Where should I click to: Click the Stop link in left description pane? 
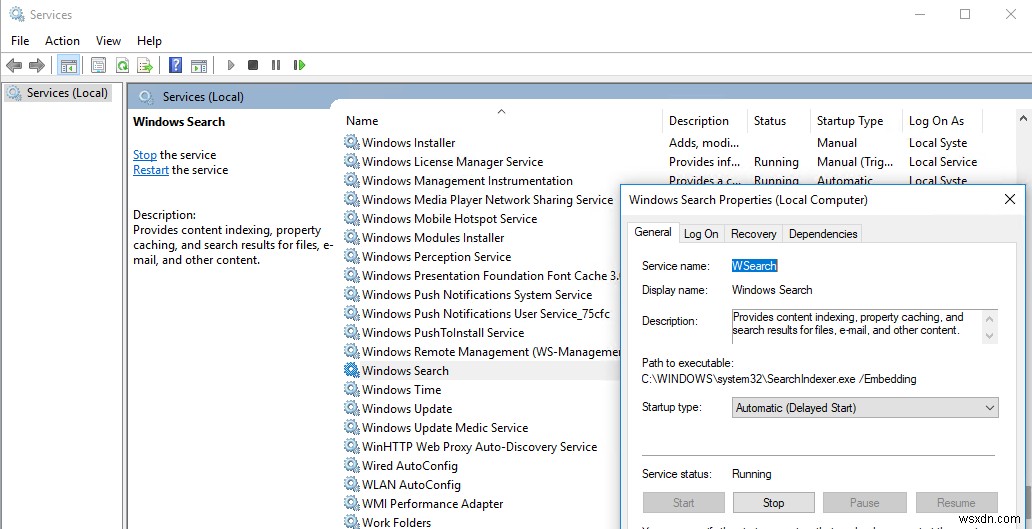(x=145, y=155)
